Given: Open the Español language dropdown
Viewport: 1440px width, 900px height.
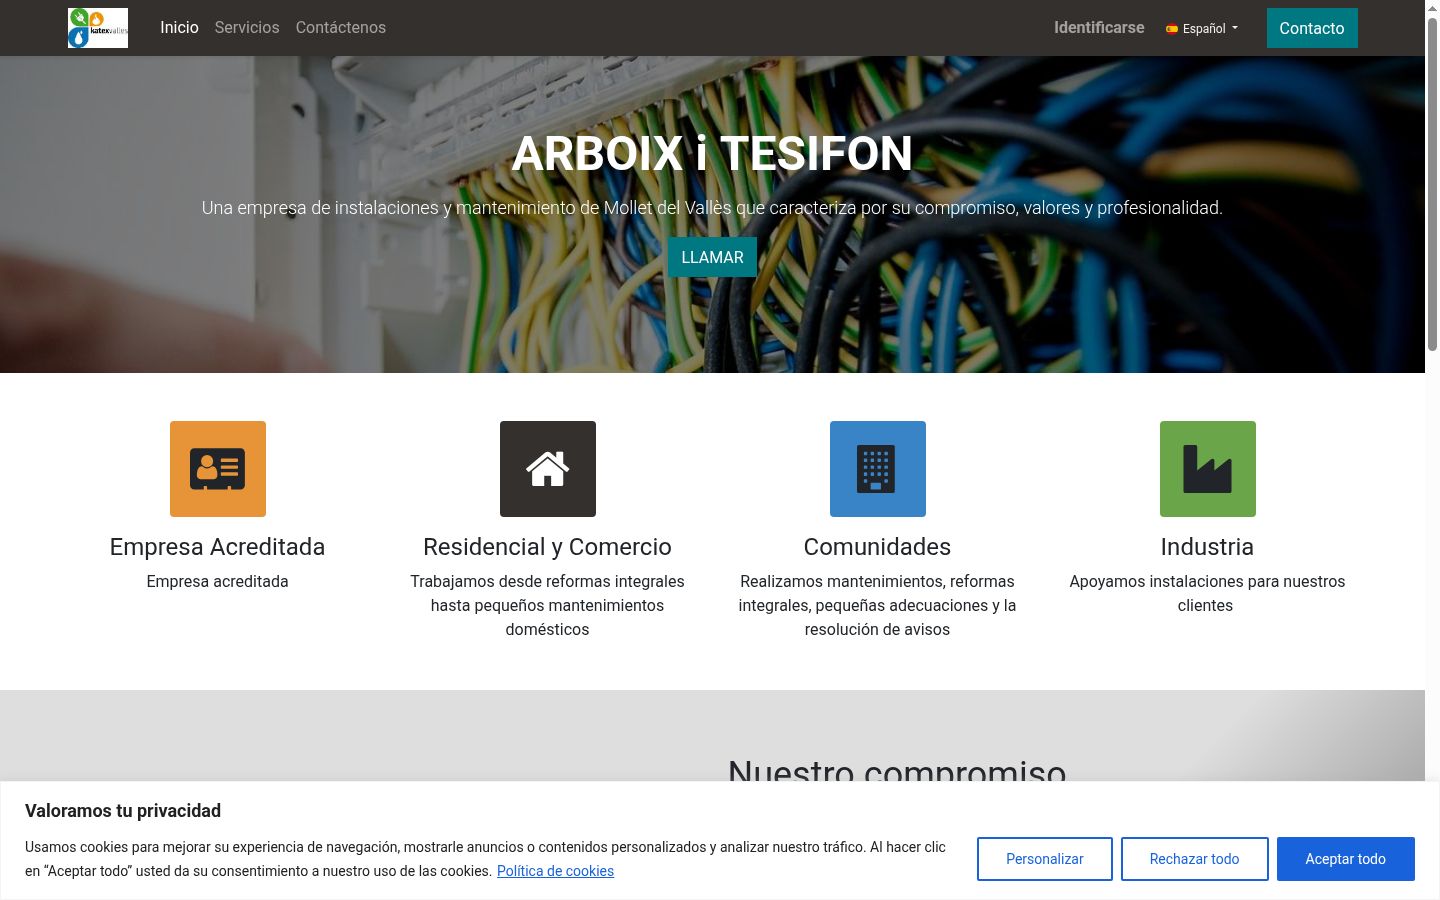Looking at the screenshot, I should point(1202,28).
